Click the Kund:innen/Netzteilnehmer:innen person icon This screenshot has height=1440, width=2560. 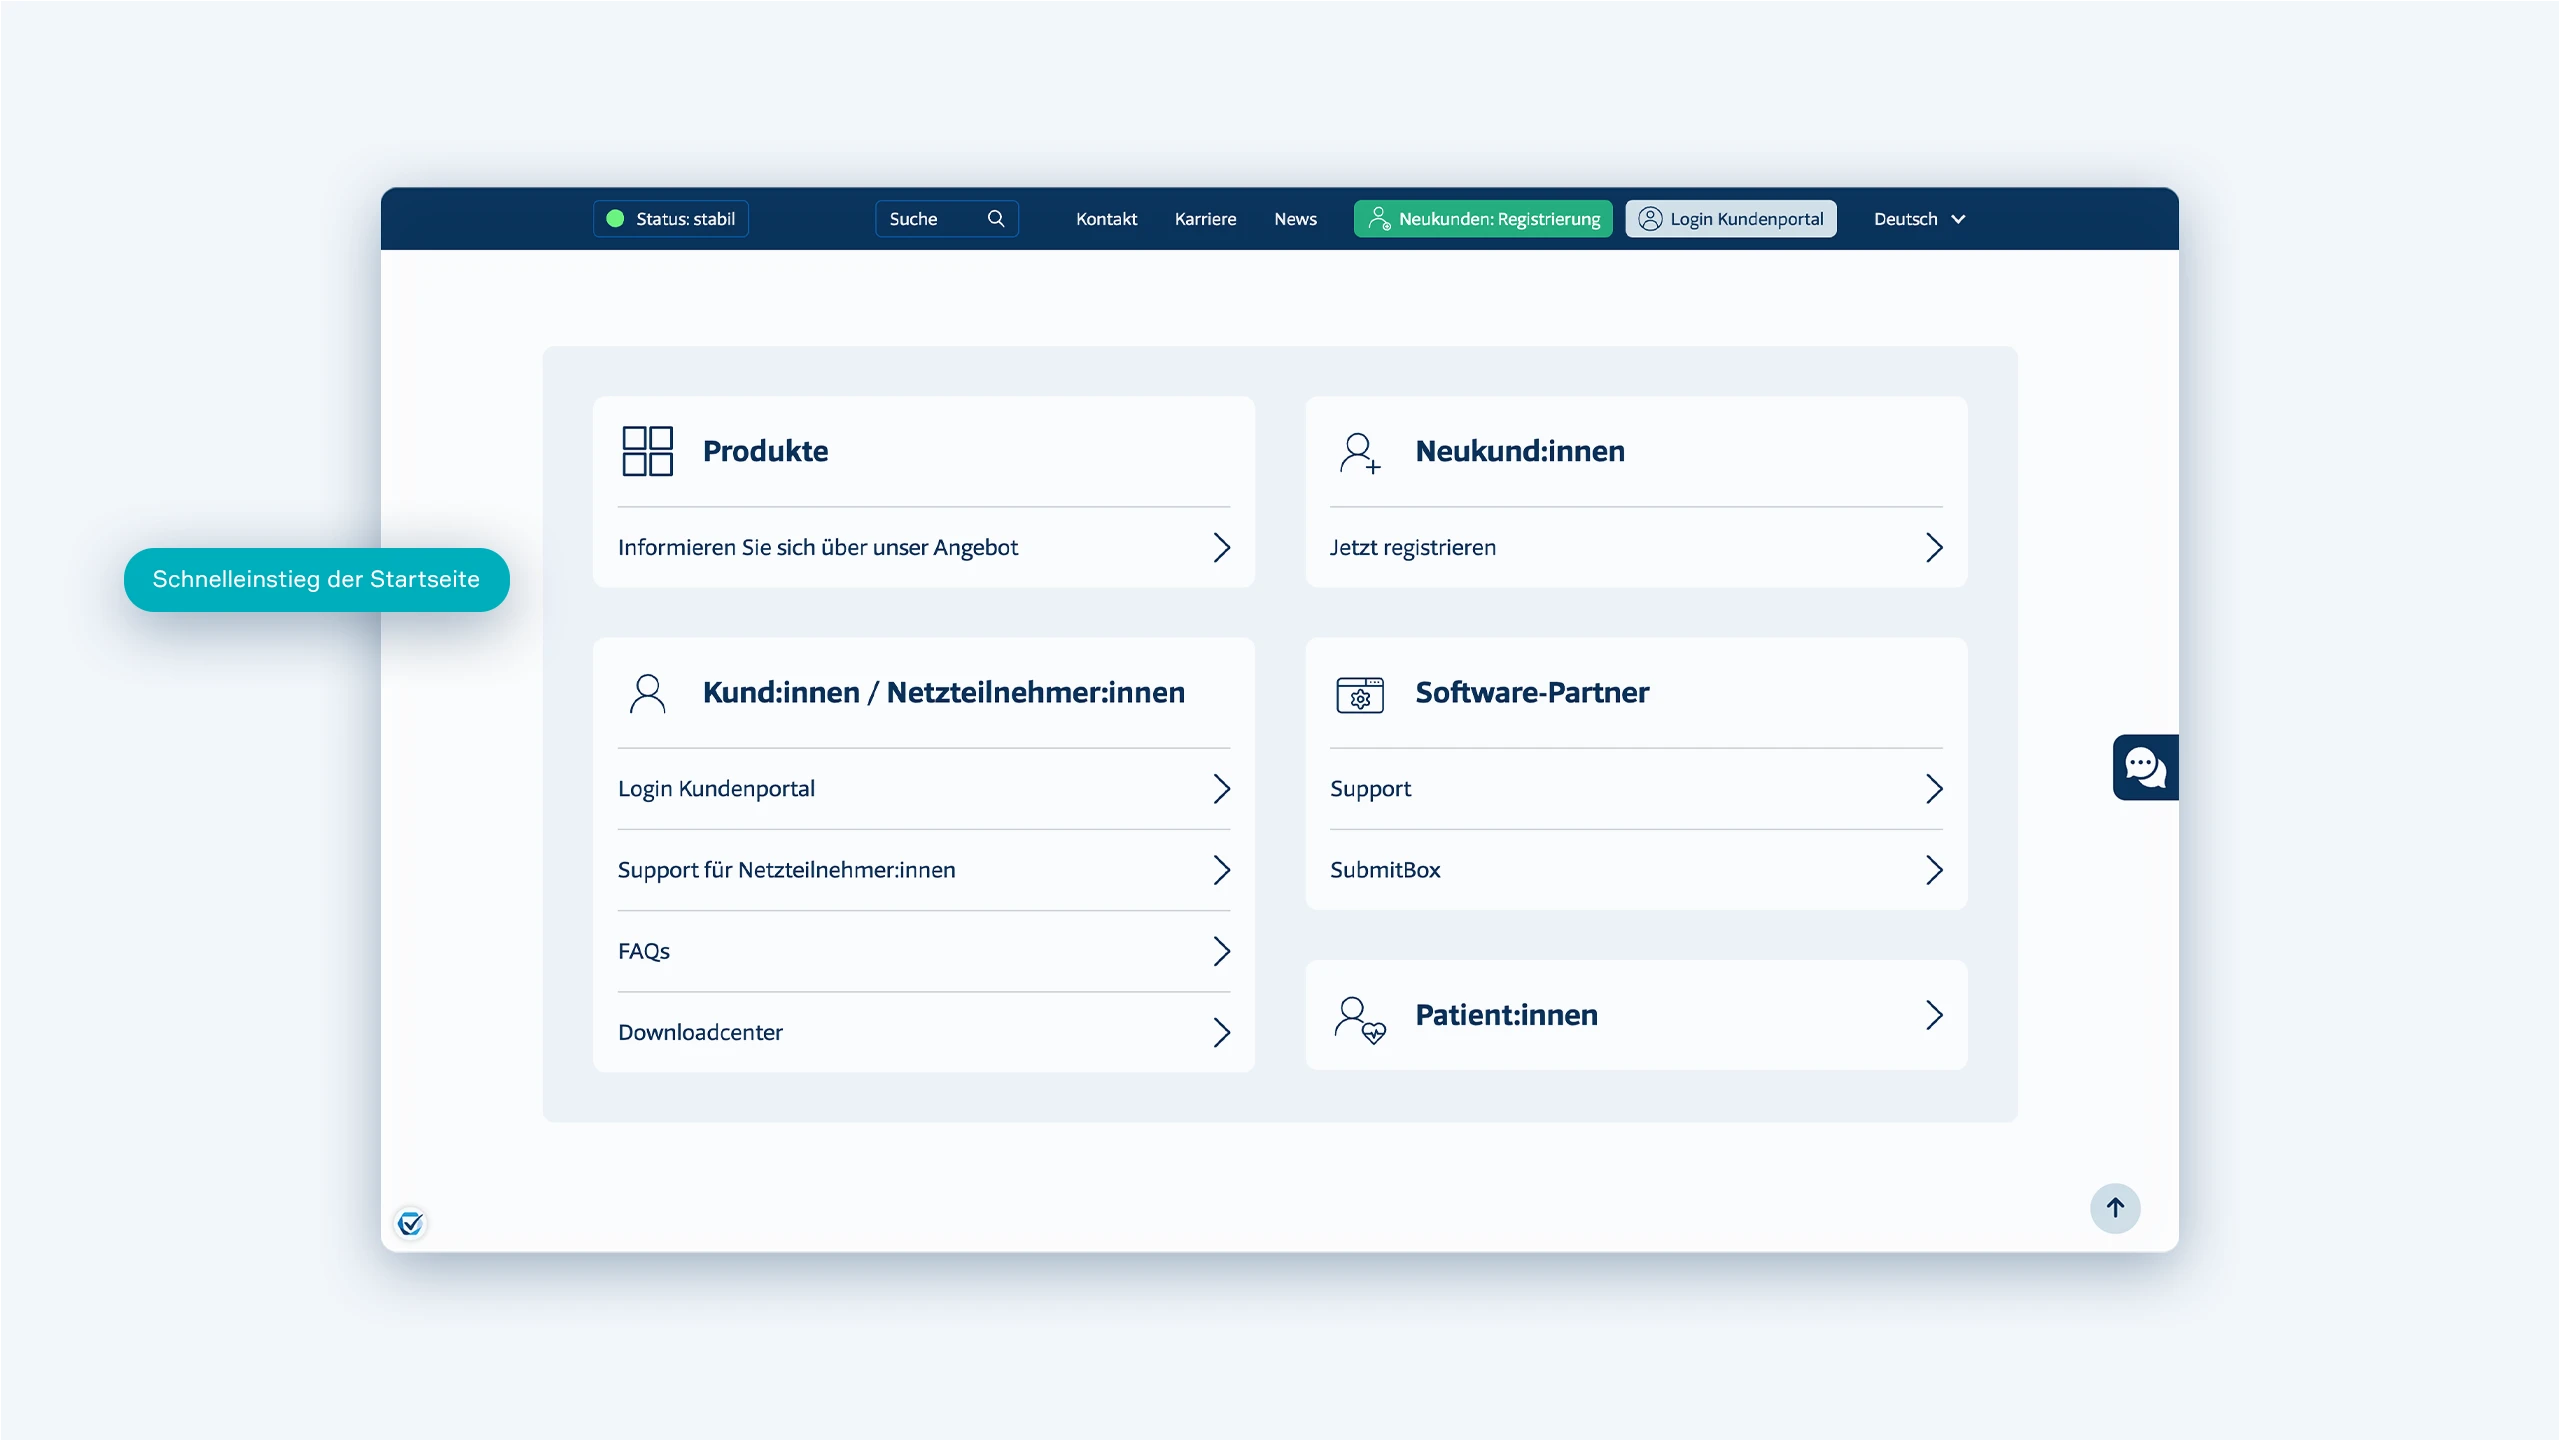tap(648, 693)
